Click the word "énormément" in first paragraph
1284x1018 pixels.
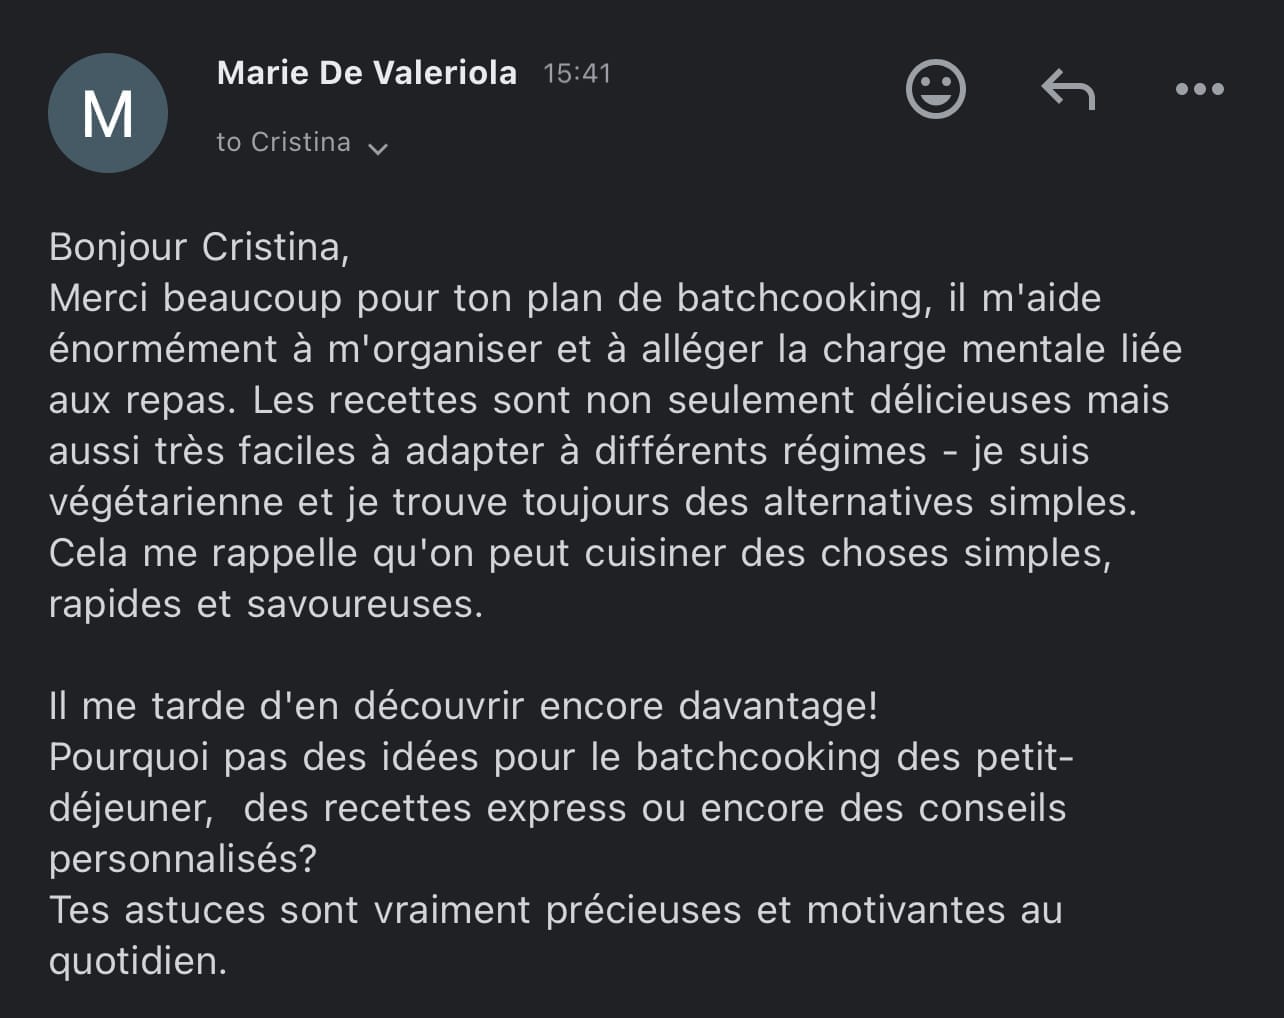(x=163, y=349)
